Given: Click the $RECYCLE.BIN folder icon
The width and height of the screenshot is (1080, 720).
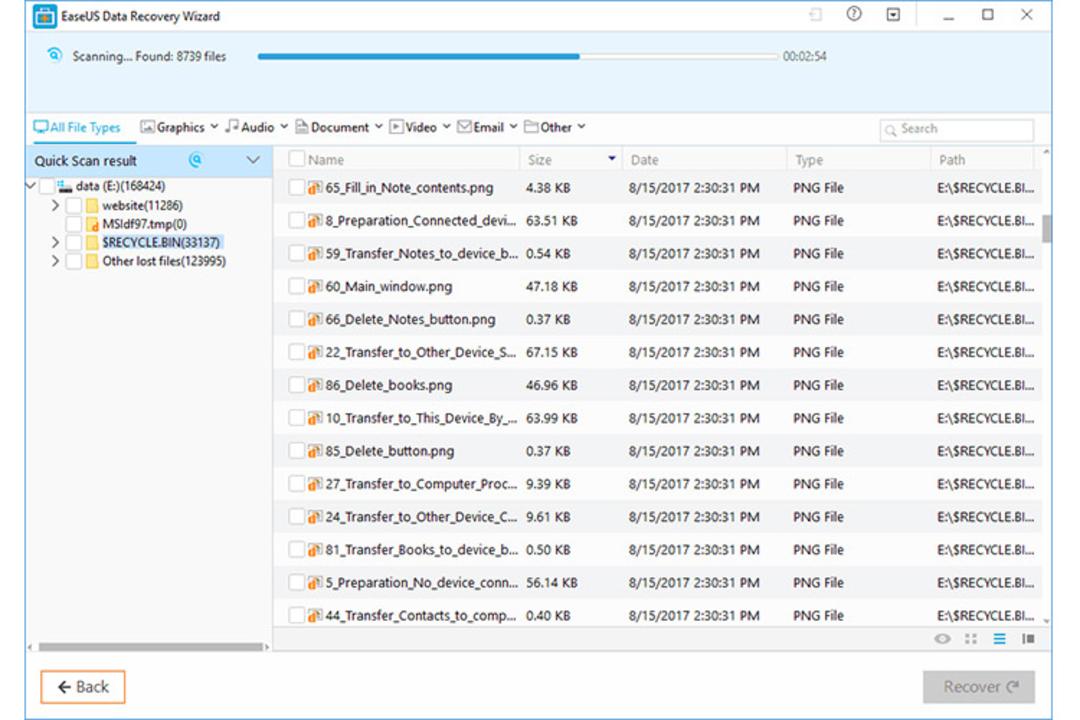Looking at the screenshot, I should pos(92,243).
